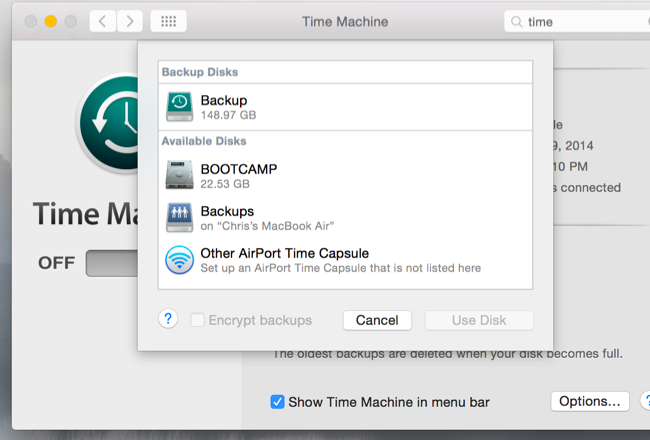Select the Backup disk icon
650x440 pixels.
tap(179, 107)
